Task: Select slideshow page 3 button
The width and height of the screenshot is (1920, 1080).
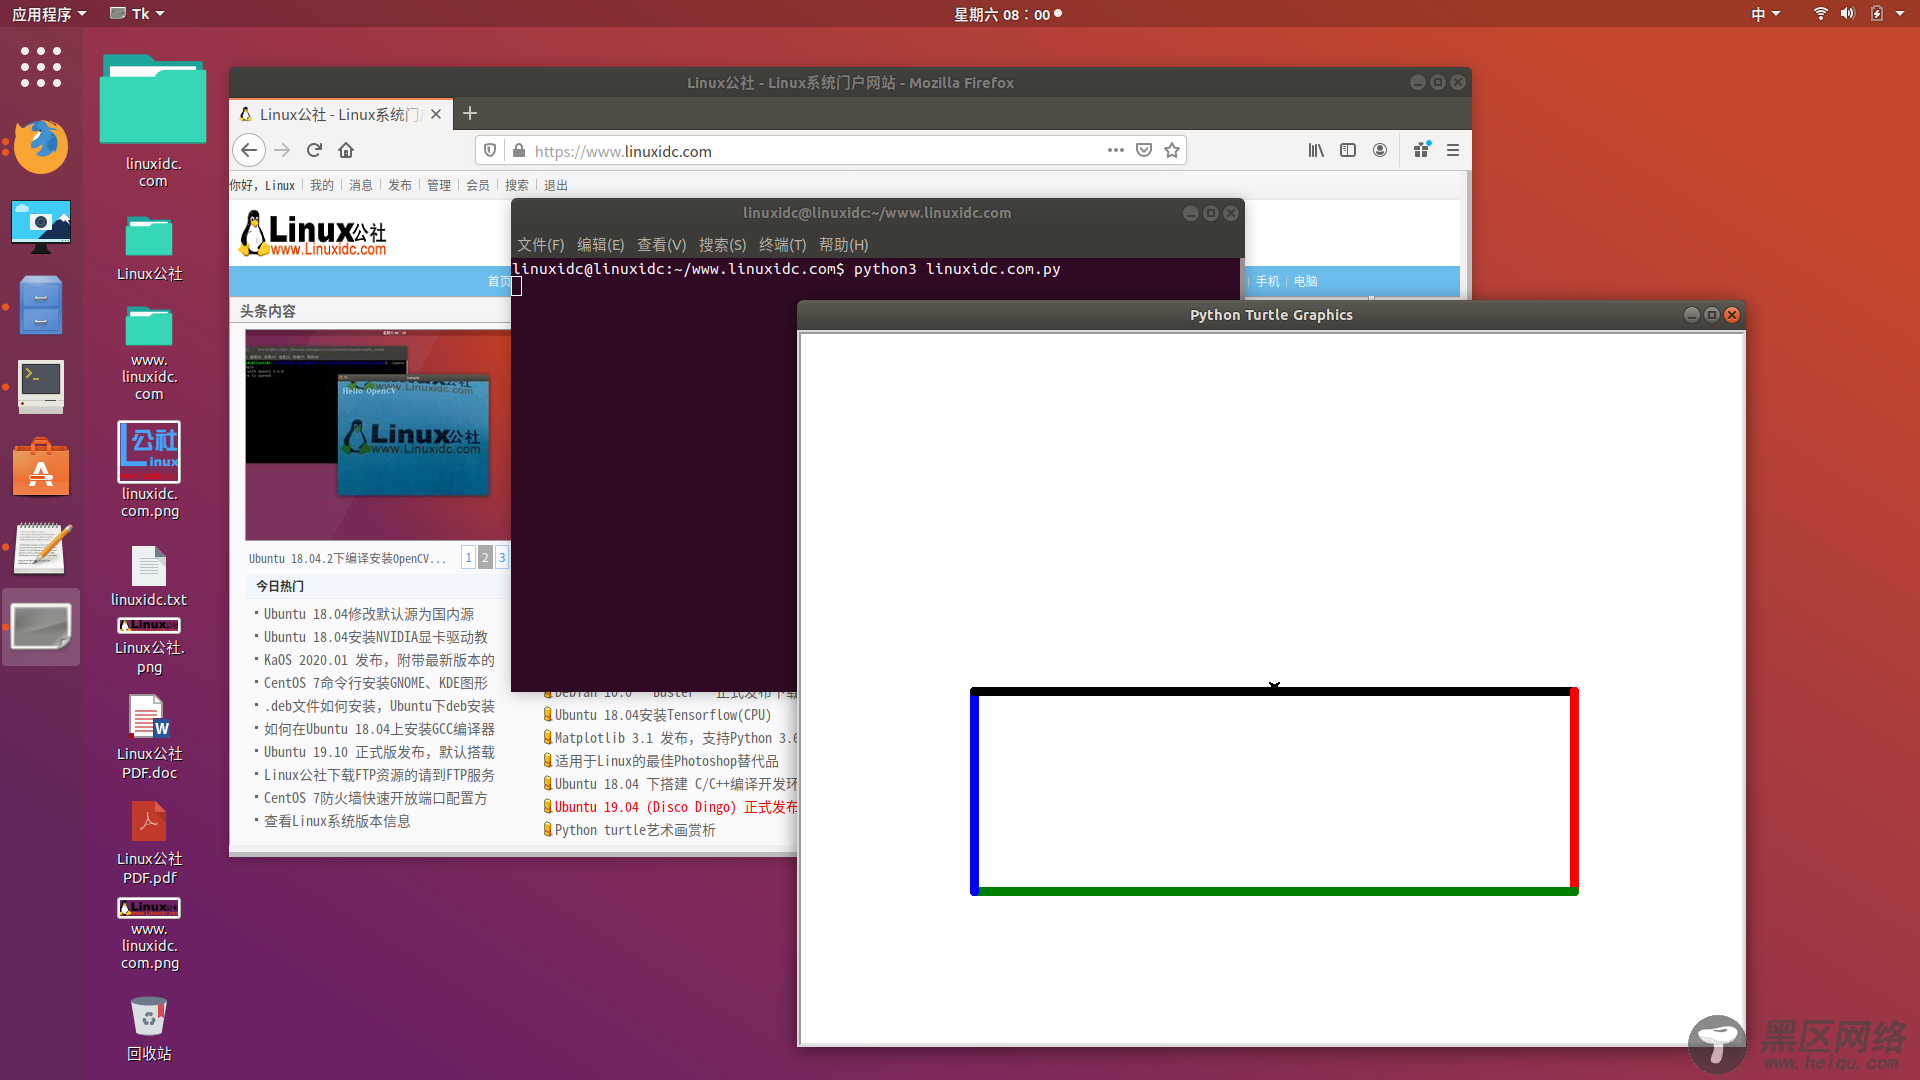Action: click(502, 557)
